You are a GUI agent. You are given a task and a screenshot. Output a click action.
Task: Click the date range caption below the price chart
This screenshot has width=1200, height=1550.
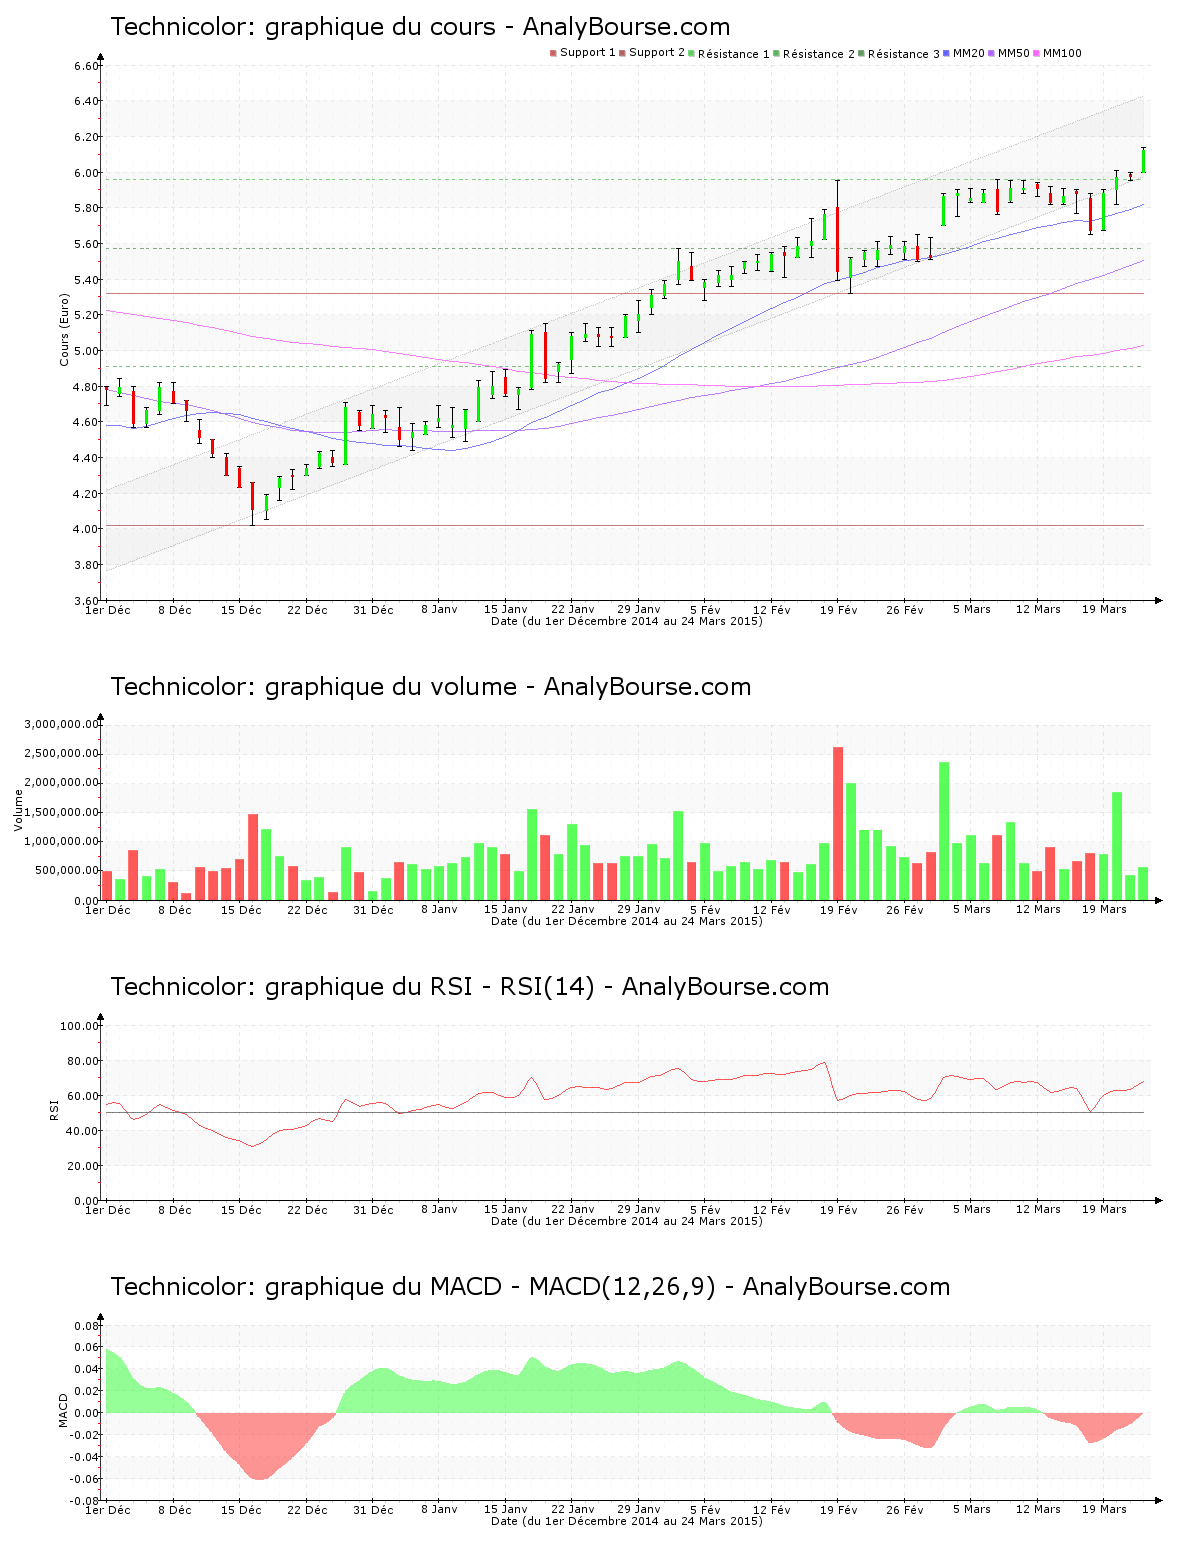626,621
